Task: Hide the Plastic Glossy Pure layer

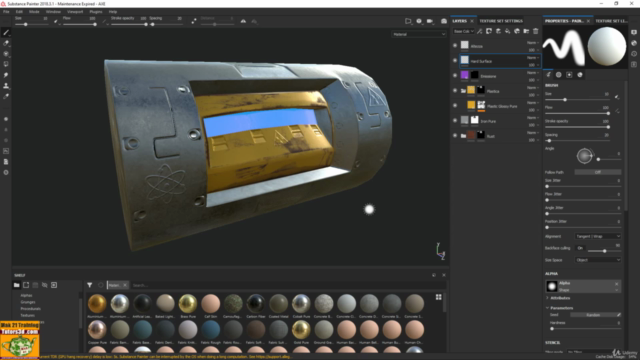Action: pyautogui.click(x=455, y=105)
